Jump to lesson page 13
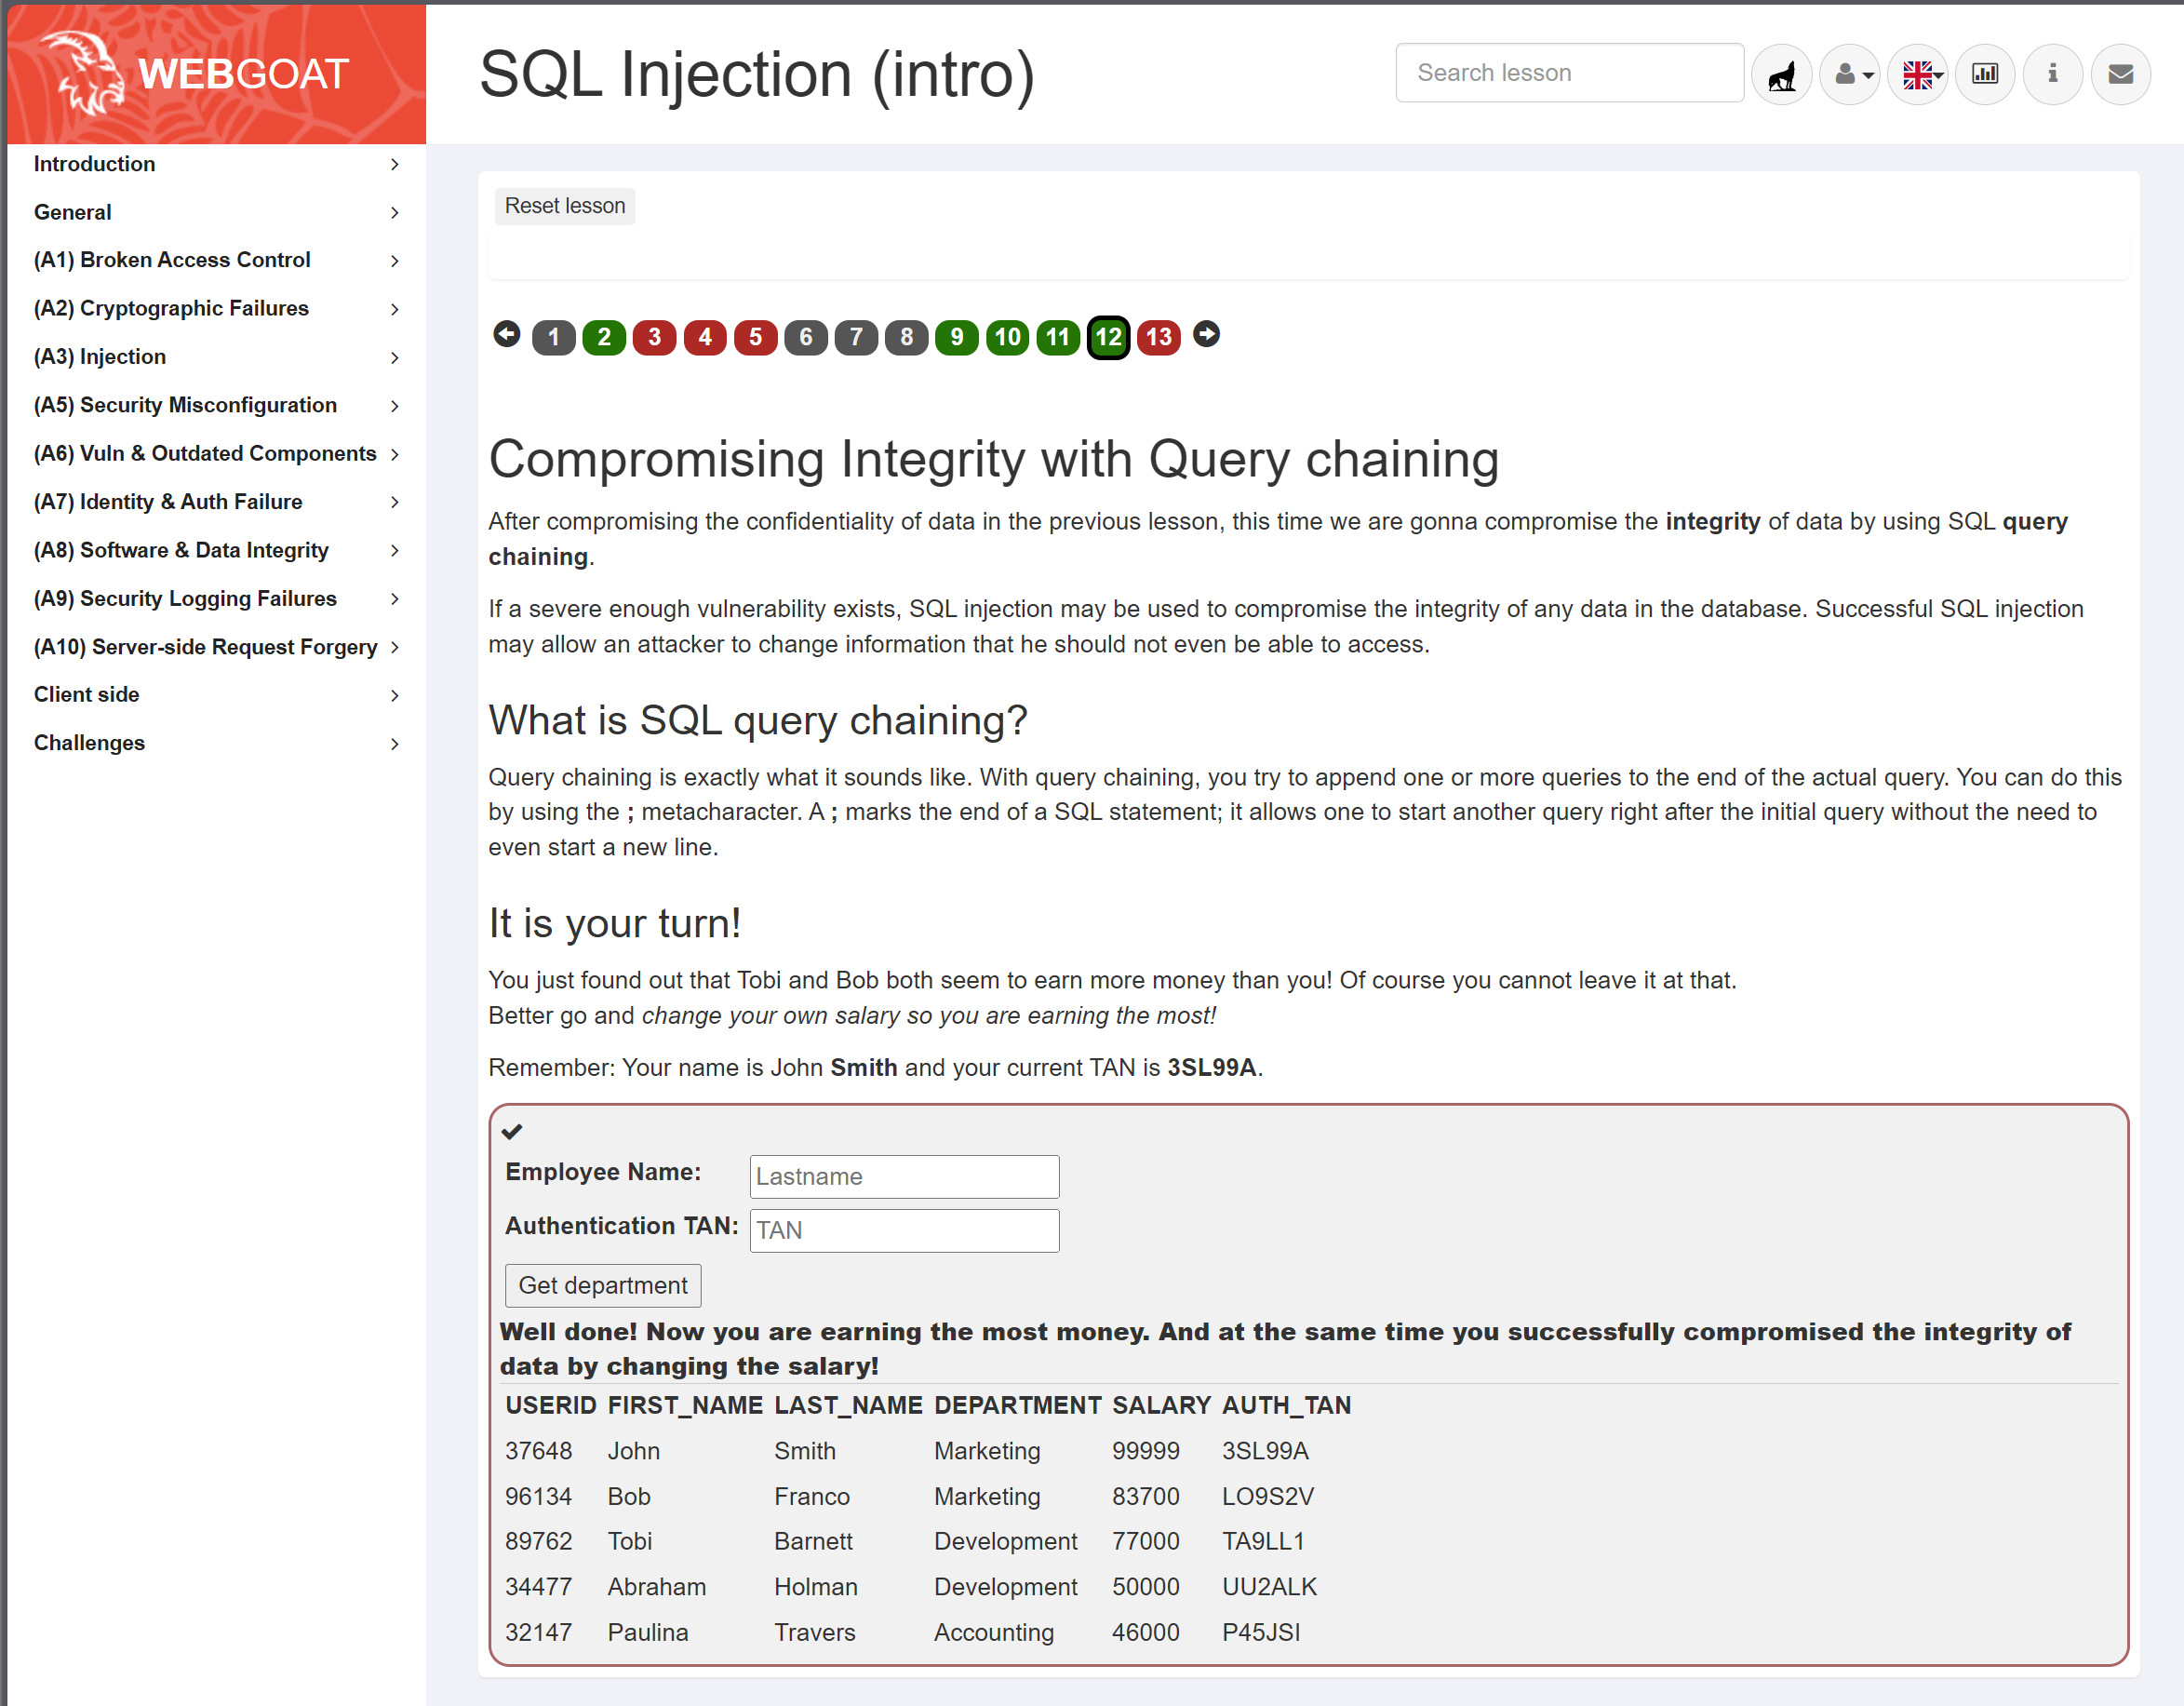The width and height of the screenshot is (2184, 1706). point(1158,337)
